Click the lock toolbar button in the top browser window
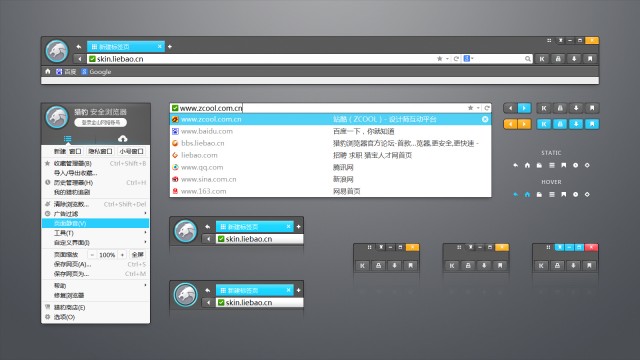Screen dimensions: 640x360 pyautogui.click(x=558, y=59)
